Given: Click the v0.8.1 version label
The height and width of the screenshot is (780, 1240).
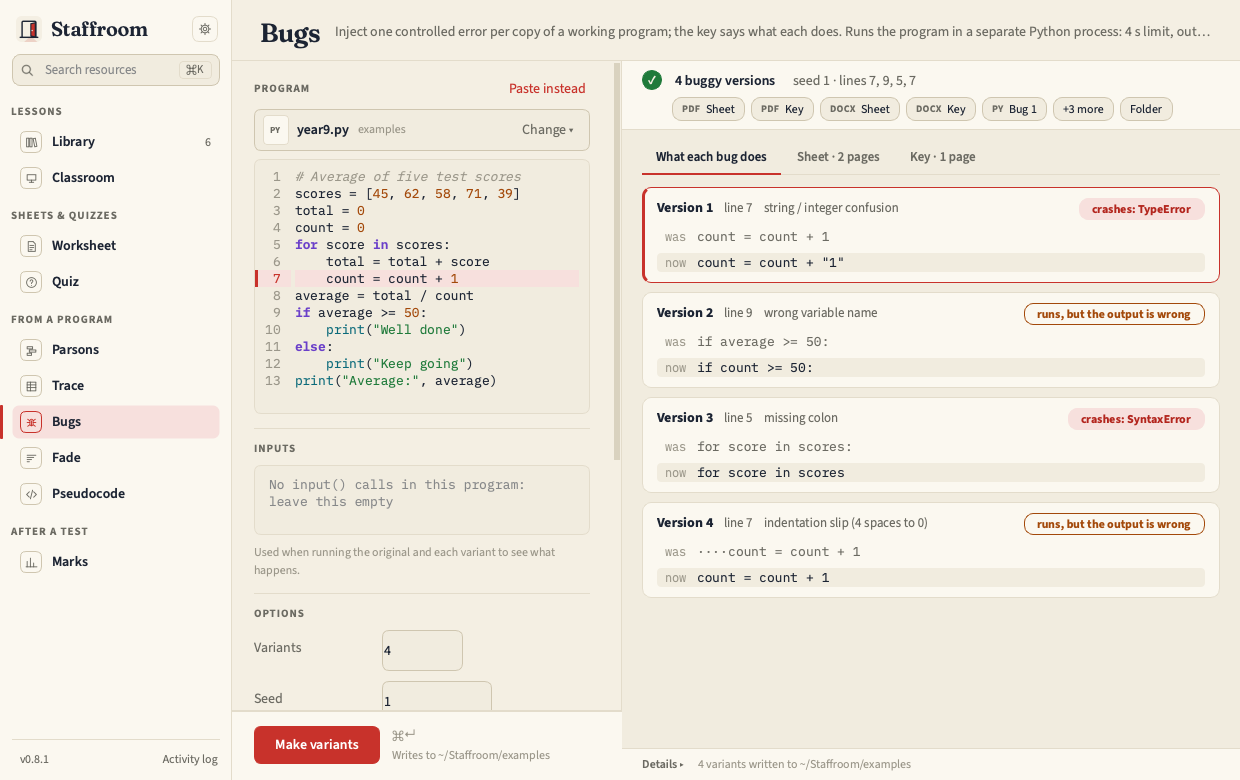Looking at the screenshot, I should (35, 759).
